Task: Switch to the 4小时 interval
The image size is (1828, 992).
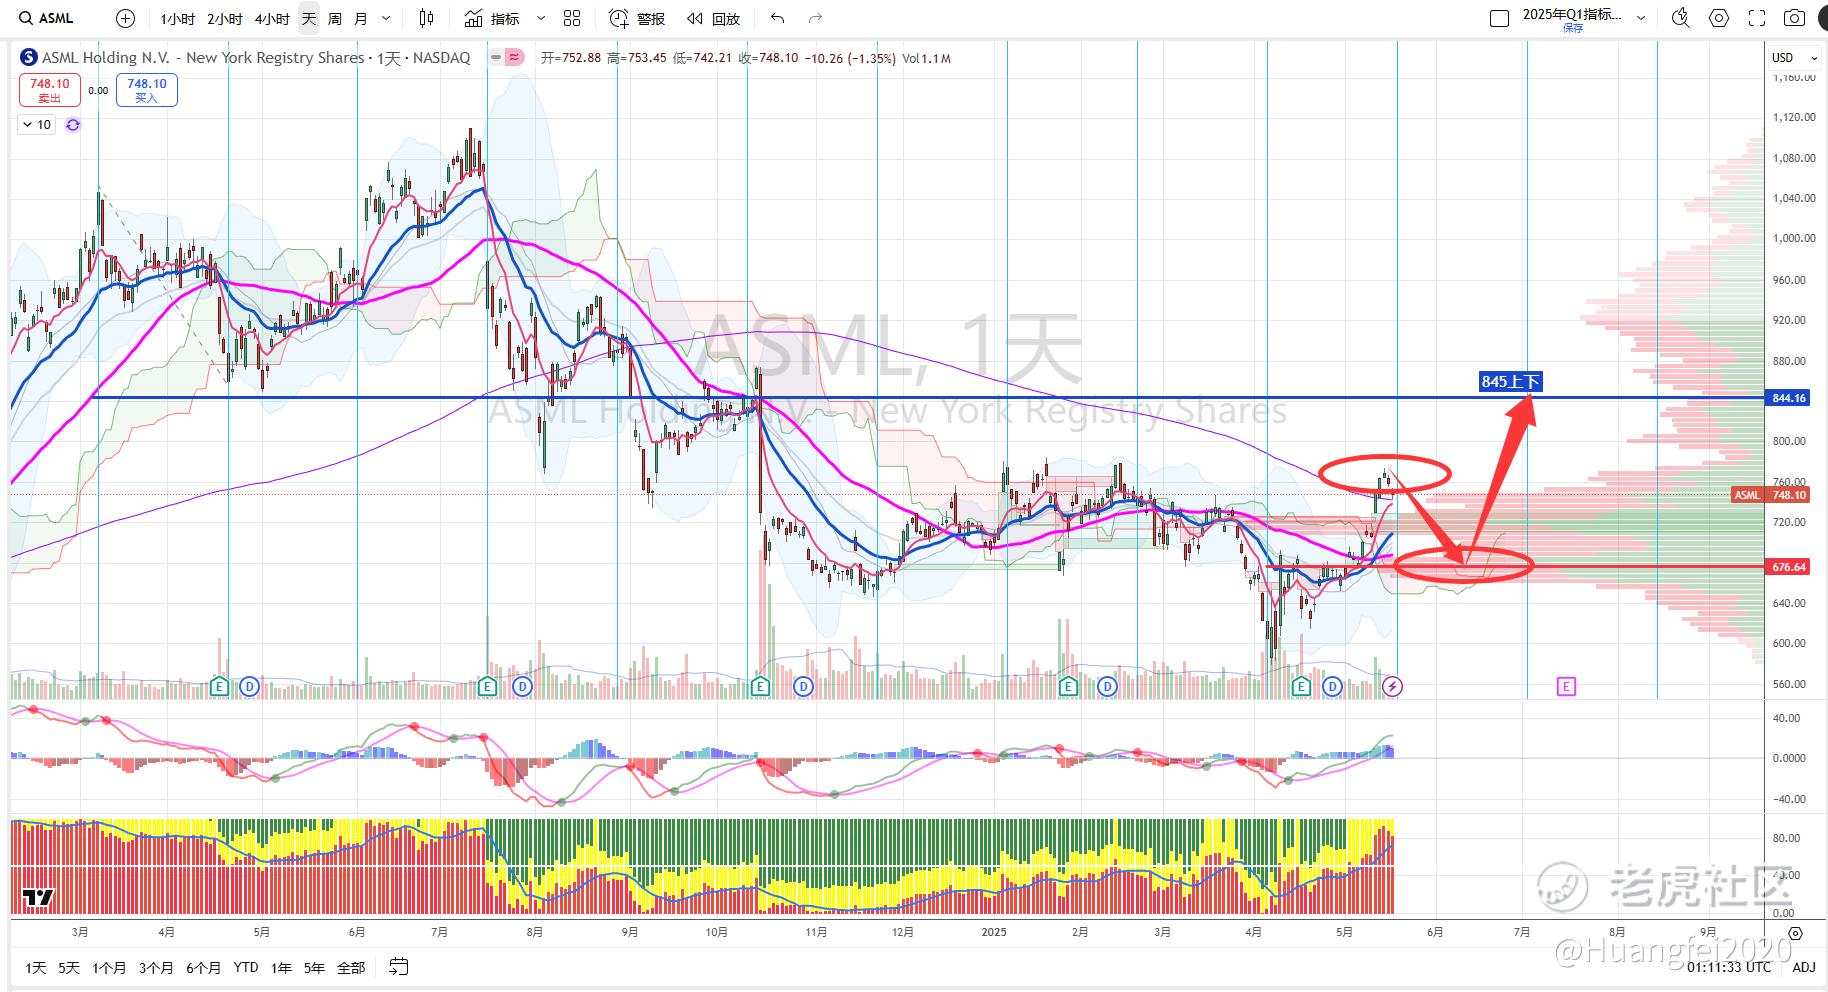Action: click(x=272, y=18)
